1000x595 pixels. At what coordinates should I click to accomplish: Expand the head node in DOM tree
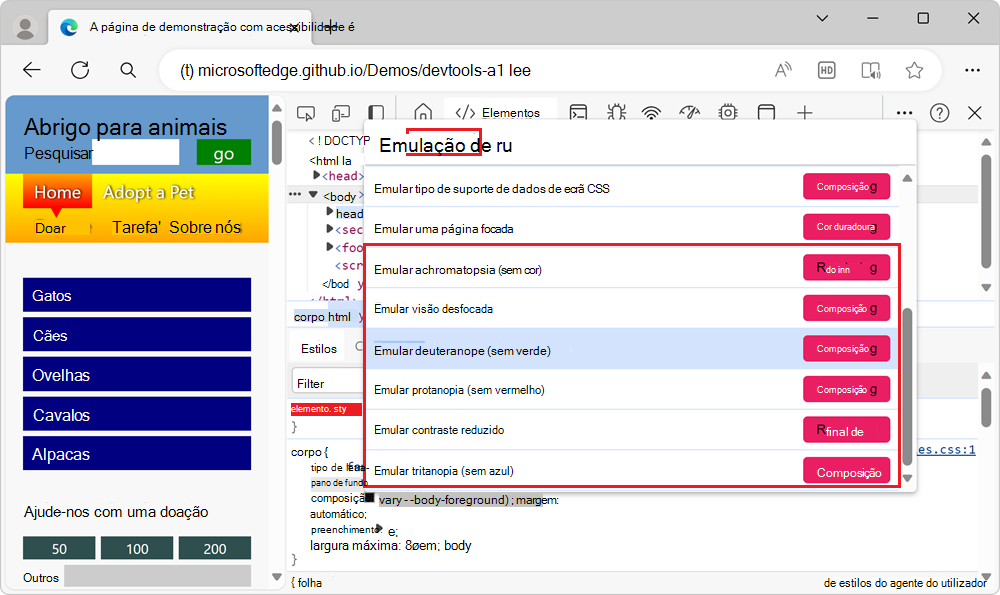point(317,175)
